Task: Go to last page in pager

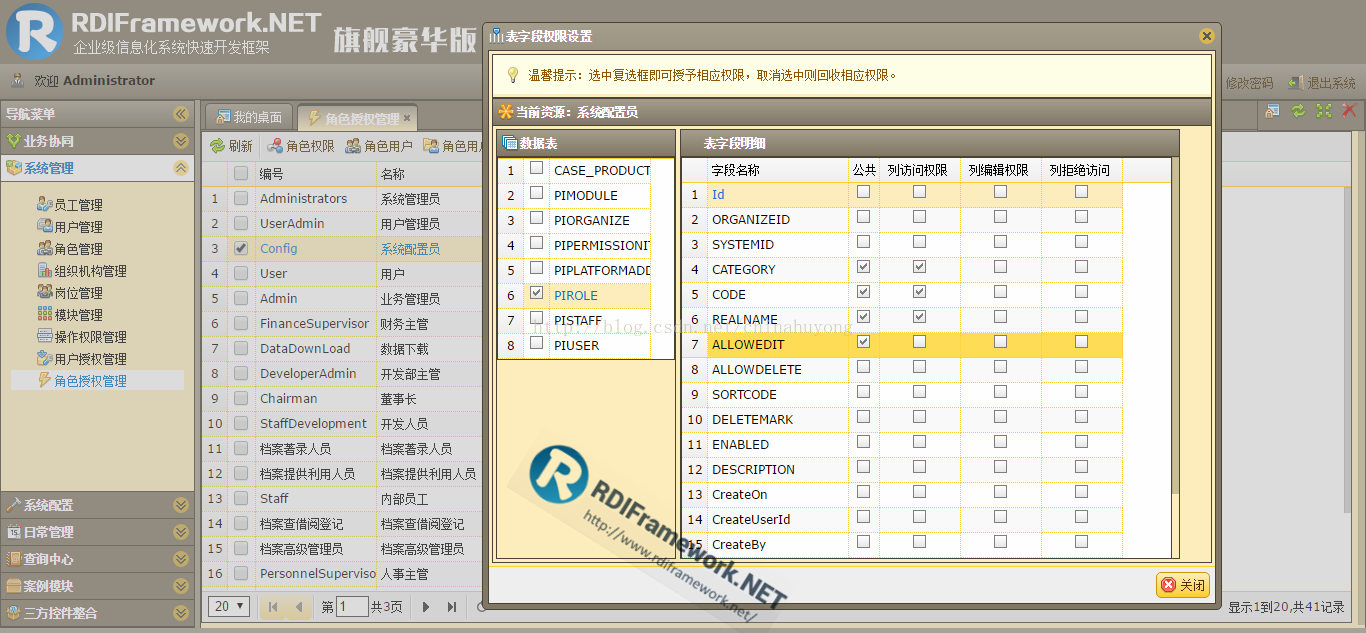Action: (452, 607)
